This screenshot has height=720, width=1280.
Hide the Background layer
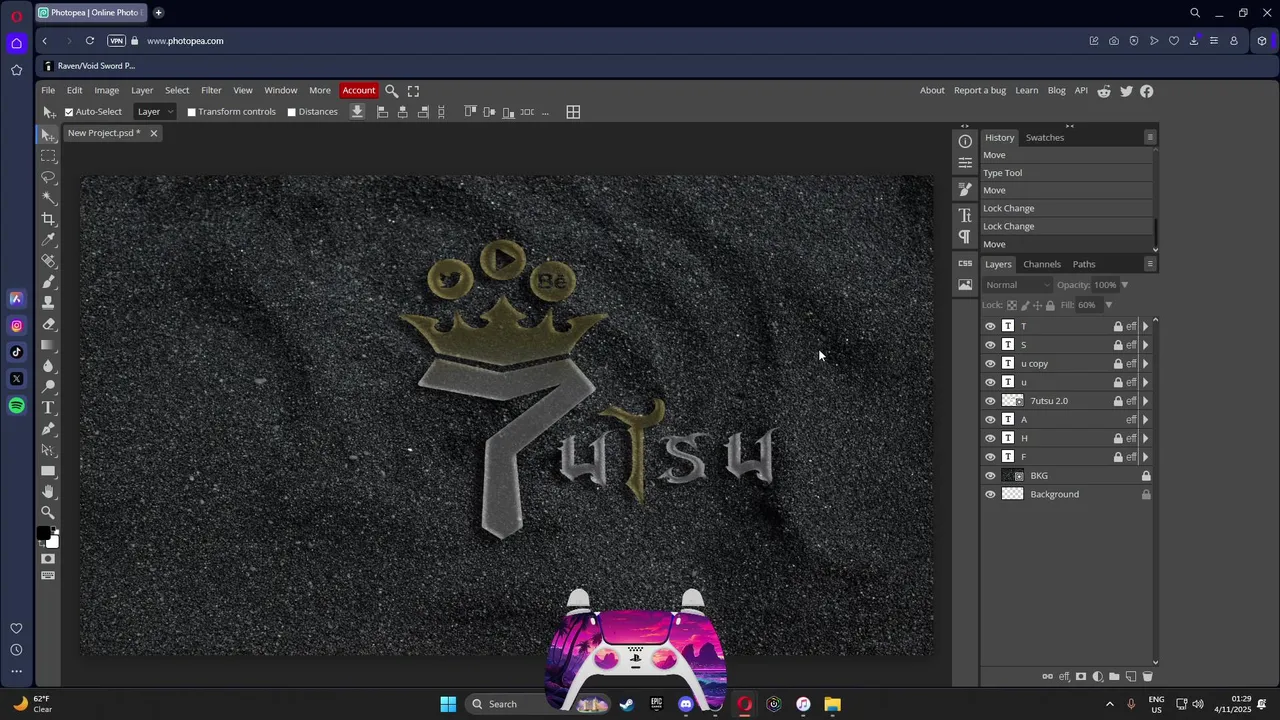(x=990, y=494)
